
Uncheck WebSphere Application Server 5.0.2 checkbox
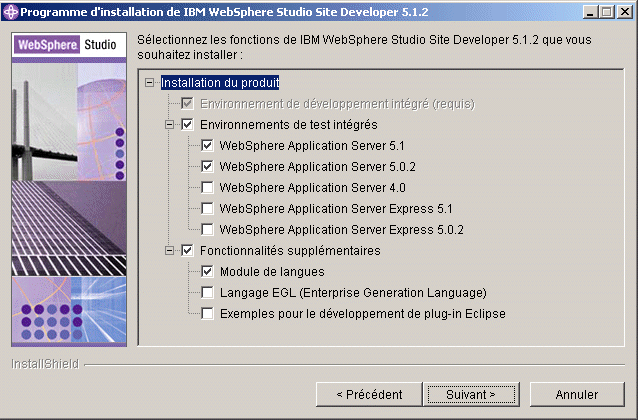tap(207, 166)
